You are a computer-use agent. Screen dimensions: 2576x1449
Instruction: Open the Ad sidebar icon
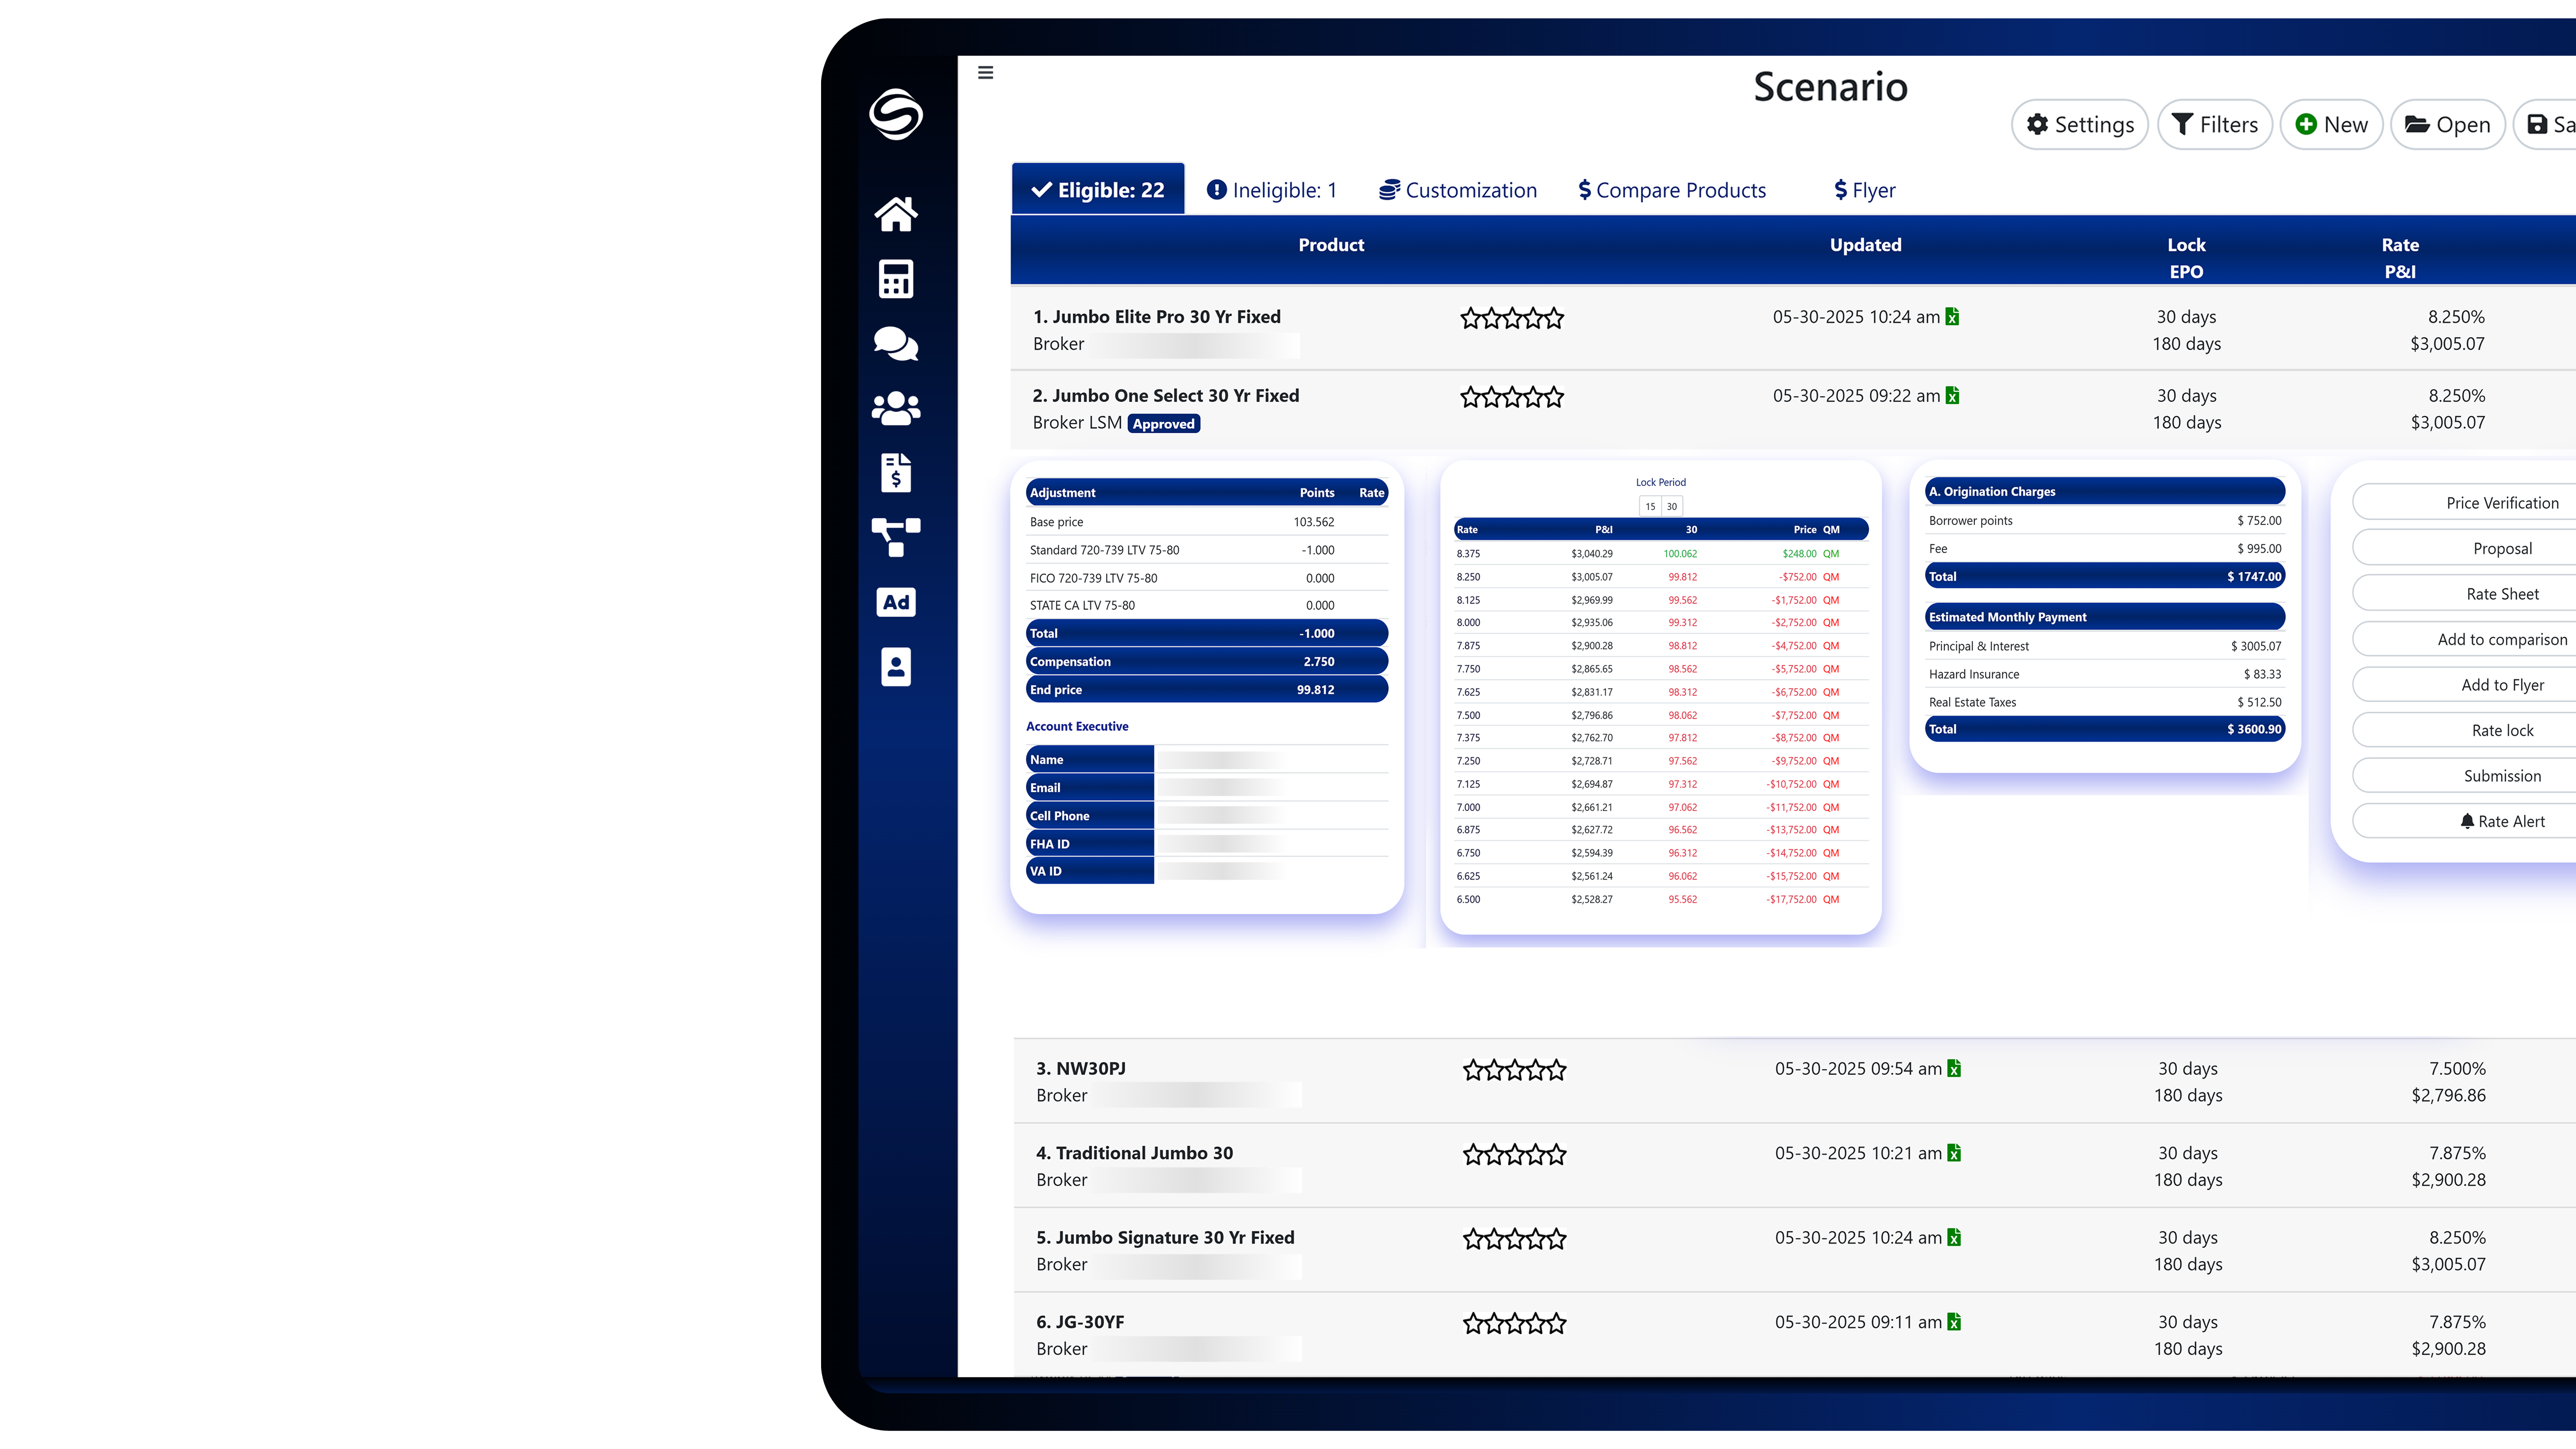[x=896, y=602]
